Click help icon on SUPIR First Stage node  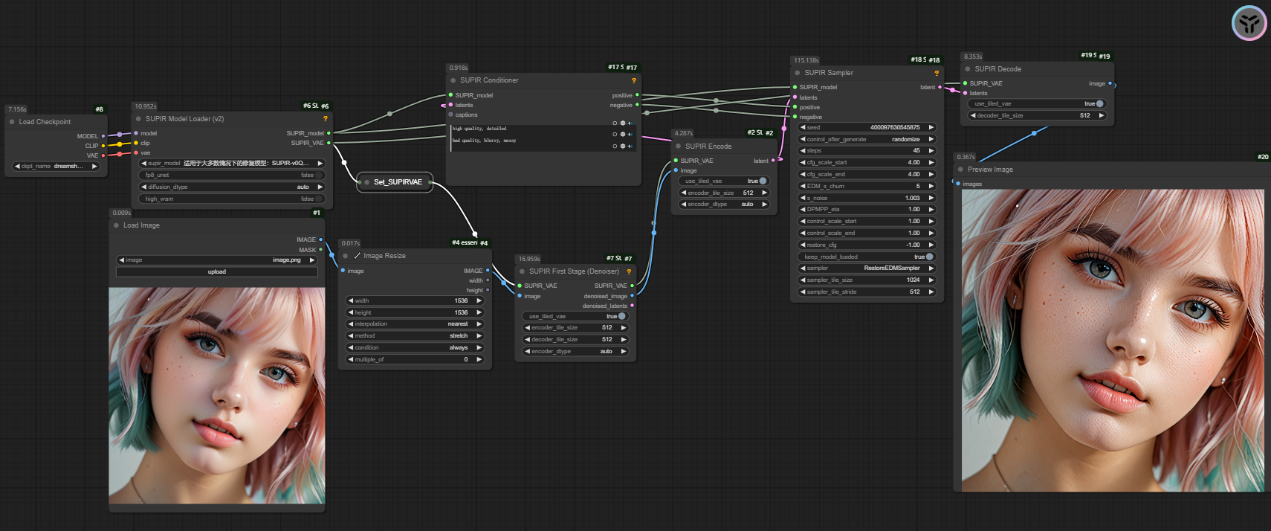coord(628,271)
